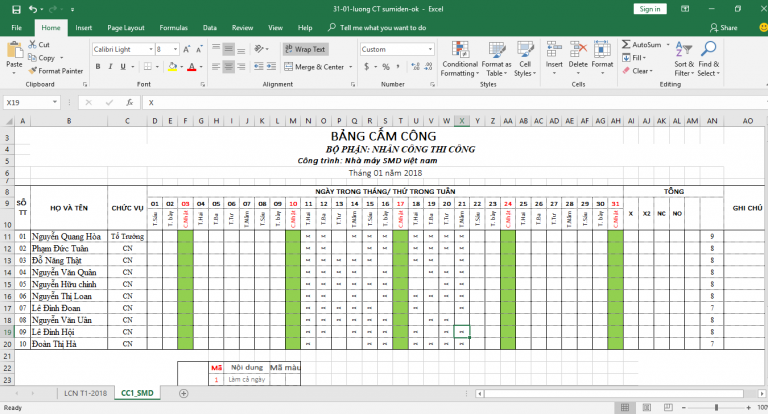The image size is (768, 414).
Task: Open Find & Select menu
Action: (x=709, y=59)
